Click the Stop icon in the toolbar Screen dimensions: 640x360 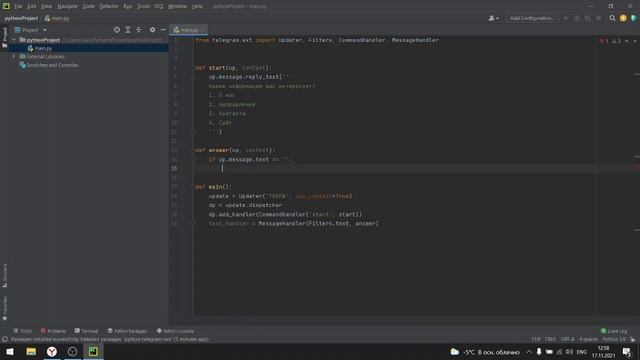[598, 18]
